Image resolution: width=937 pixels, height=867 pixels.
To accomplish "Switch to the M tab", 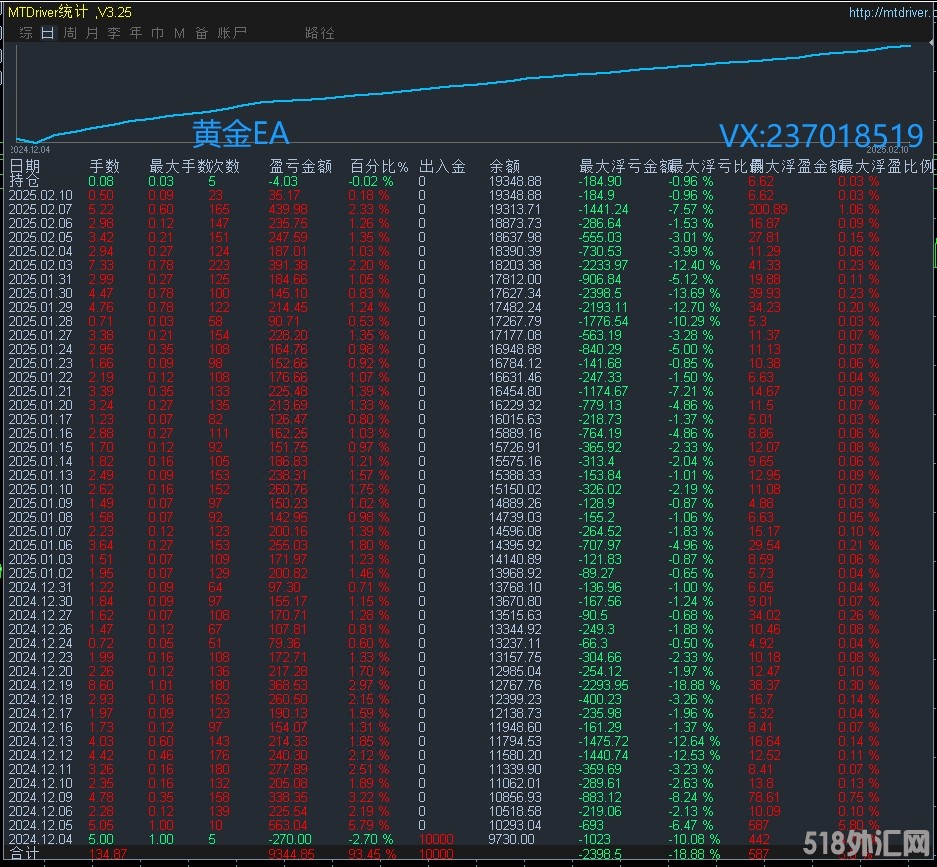I will pyautogui.click(x=179, y=33).
